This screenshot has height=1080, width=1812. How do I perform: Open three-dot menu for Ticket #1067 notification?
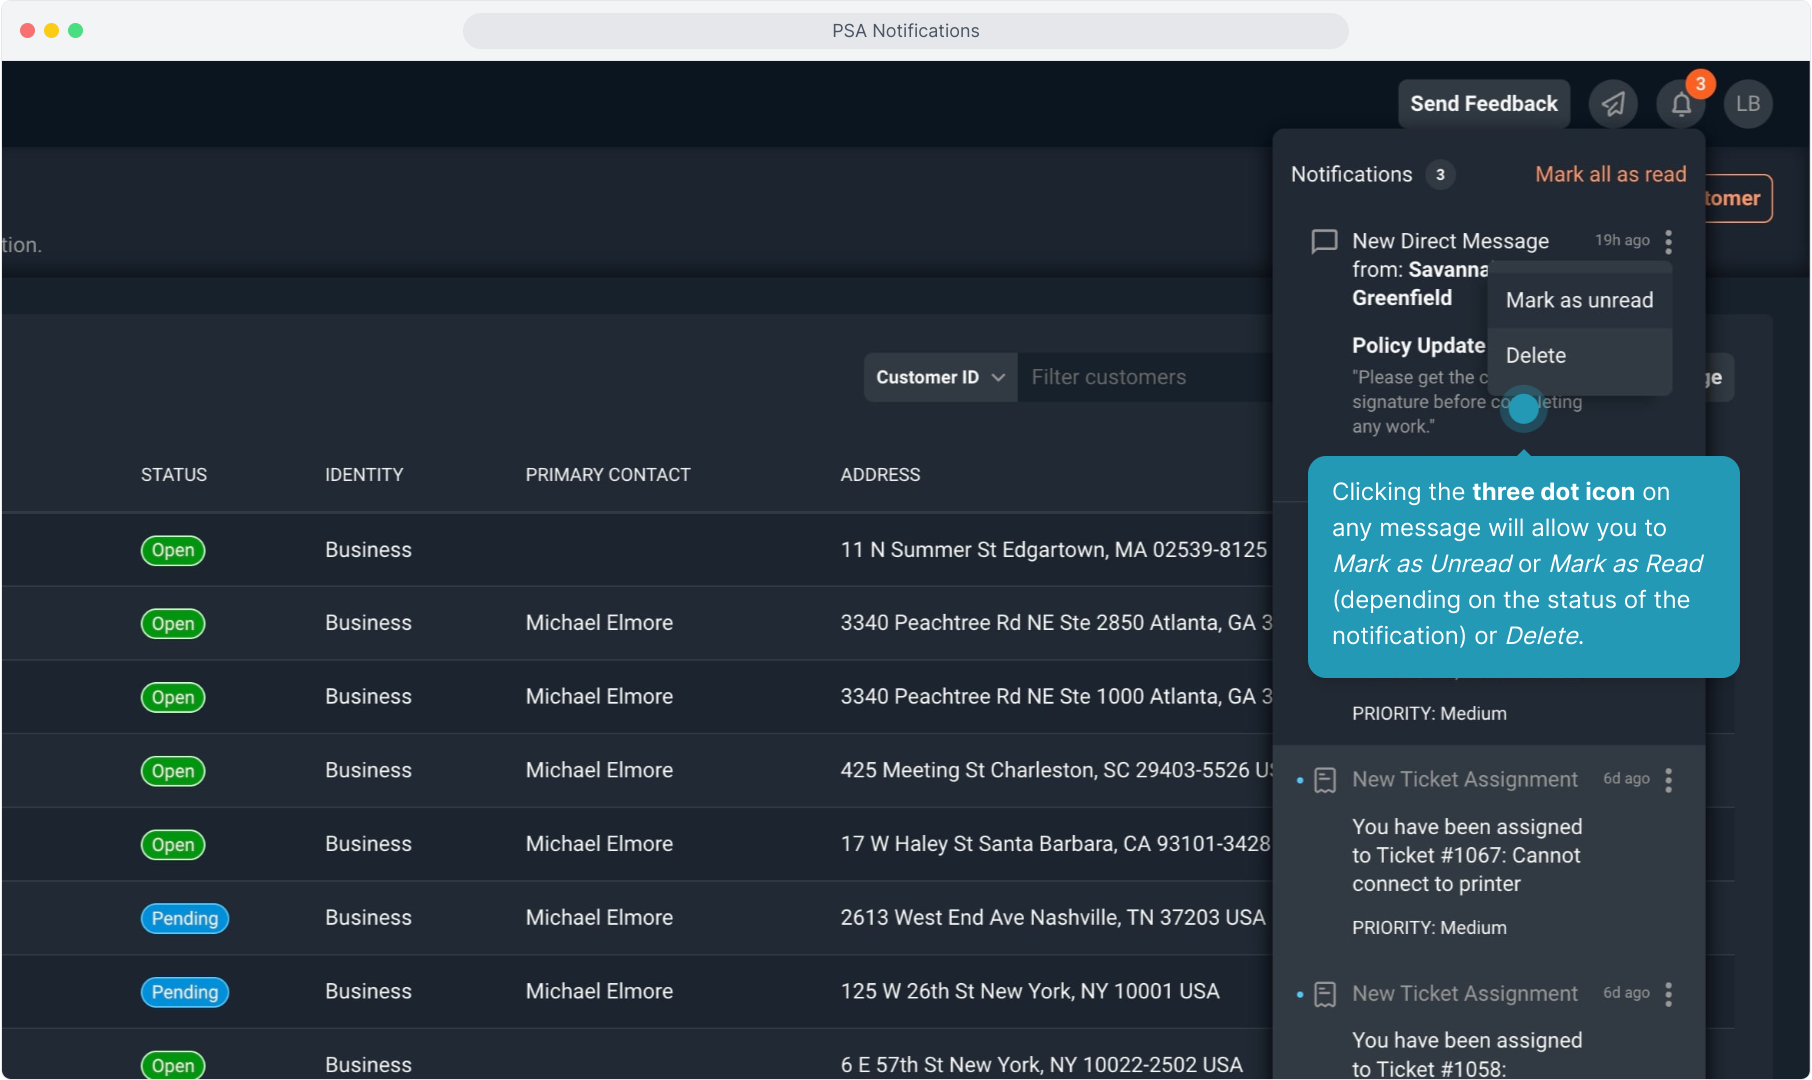[1668, 780]
